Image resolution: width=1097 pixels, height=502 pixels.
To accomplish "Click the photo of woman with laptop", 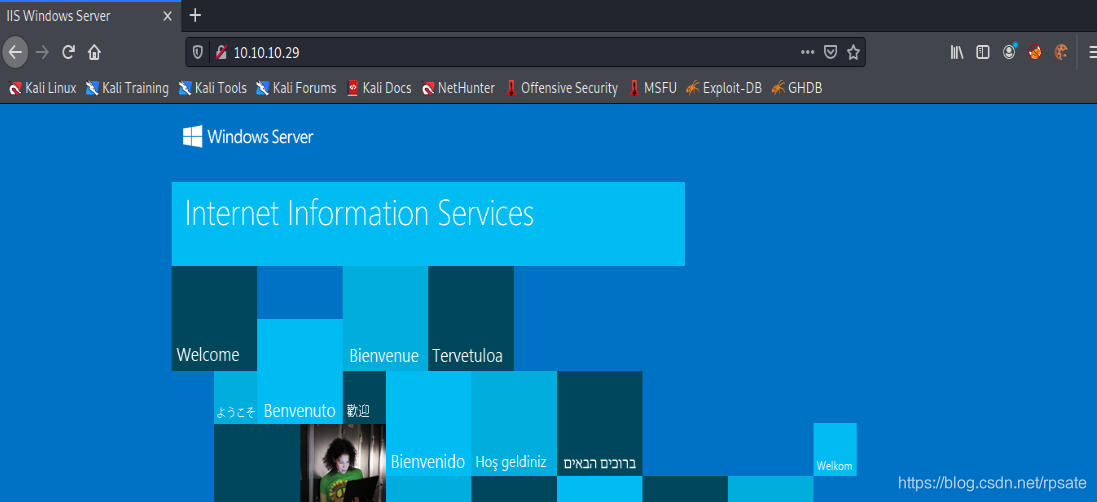I will point(343,463).
